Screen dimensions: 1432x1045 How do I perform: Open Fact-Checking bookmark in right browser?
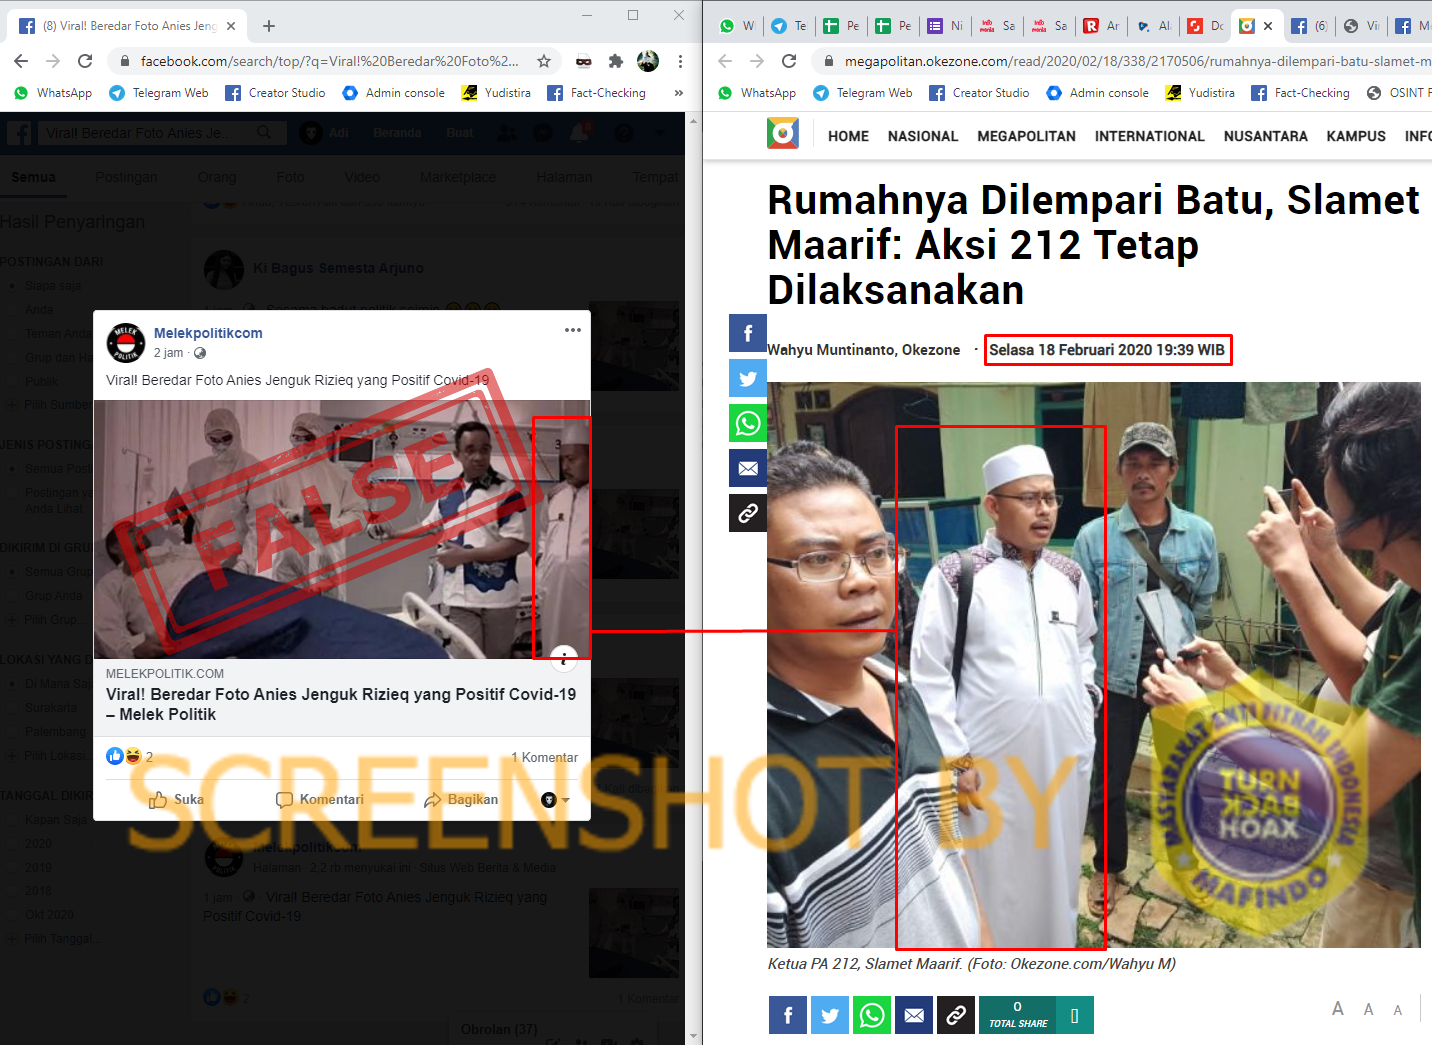pyautogui.click(x=1300, y=93)
